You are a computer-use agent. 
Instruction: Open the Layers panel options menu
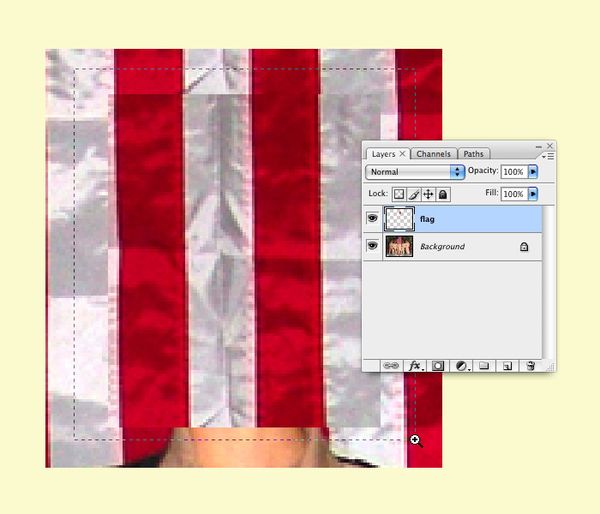tap(548, 157)
